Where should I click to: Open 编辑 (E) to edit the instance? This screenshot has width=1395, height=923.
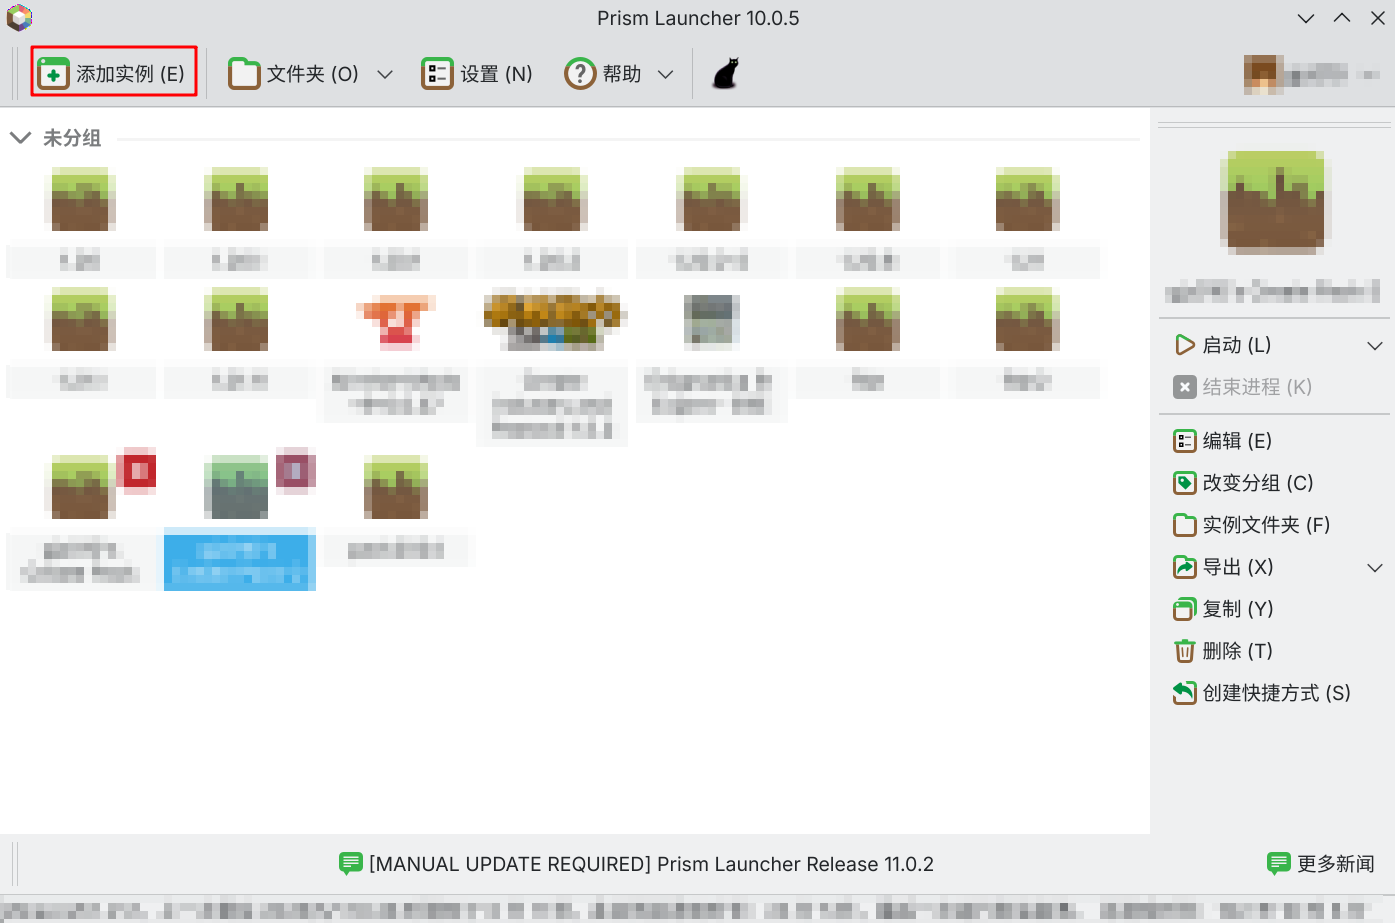coord(1222,441)
